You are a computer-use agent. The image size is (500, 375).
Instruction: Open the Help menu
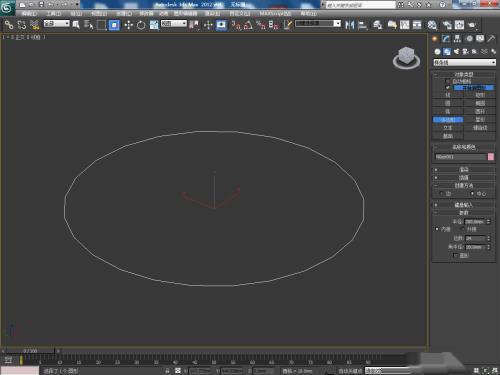(x=308, y=13)
